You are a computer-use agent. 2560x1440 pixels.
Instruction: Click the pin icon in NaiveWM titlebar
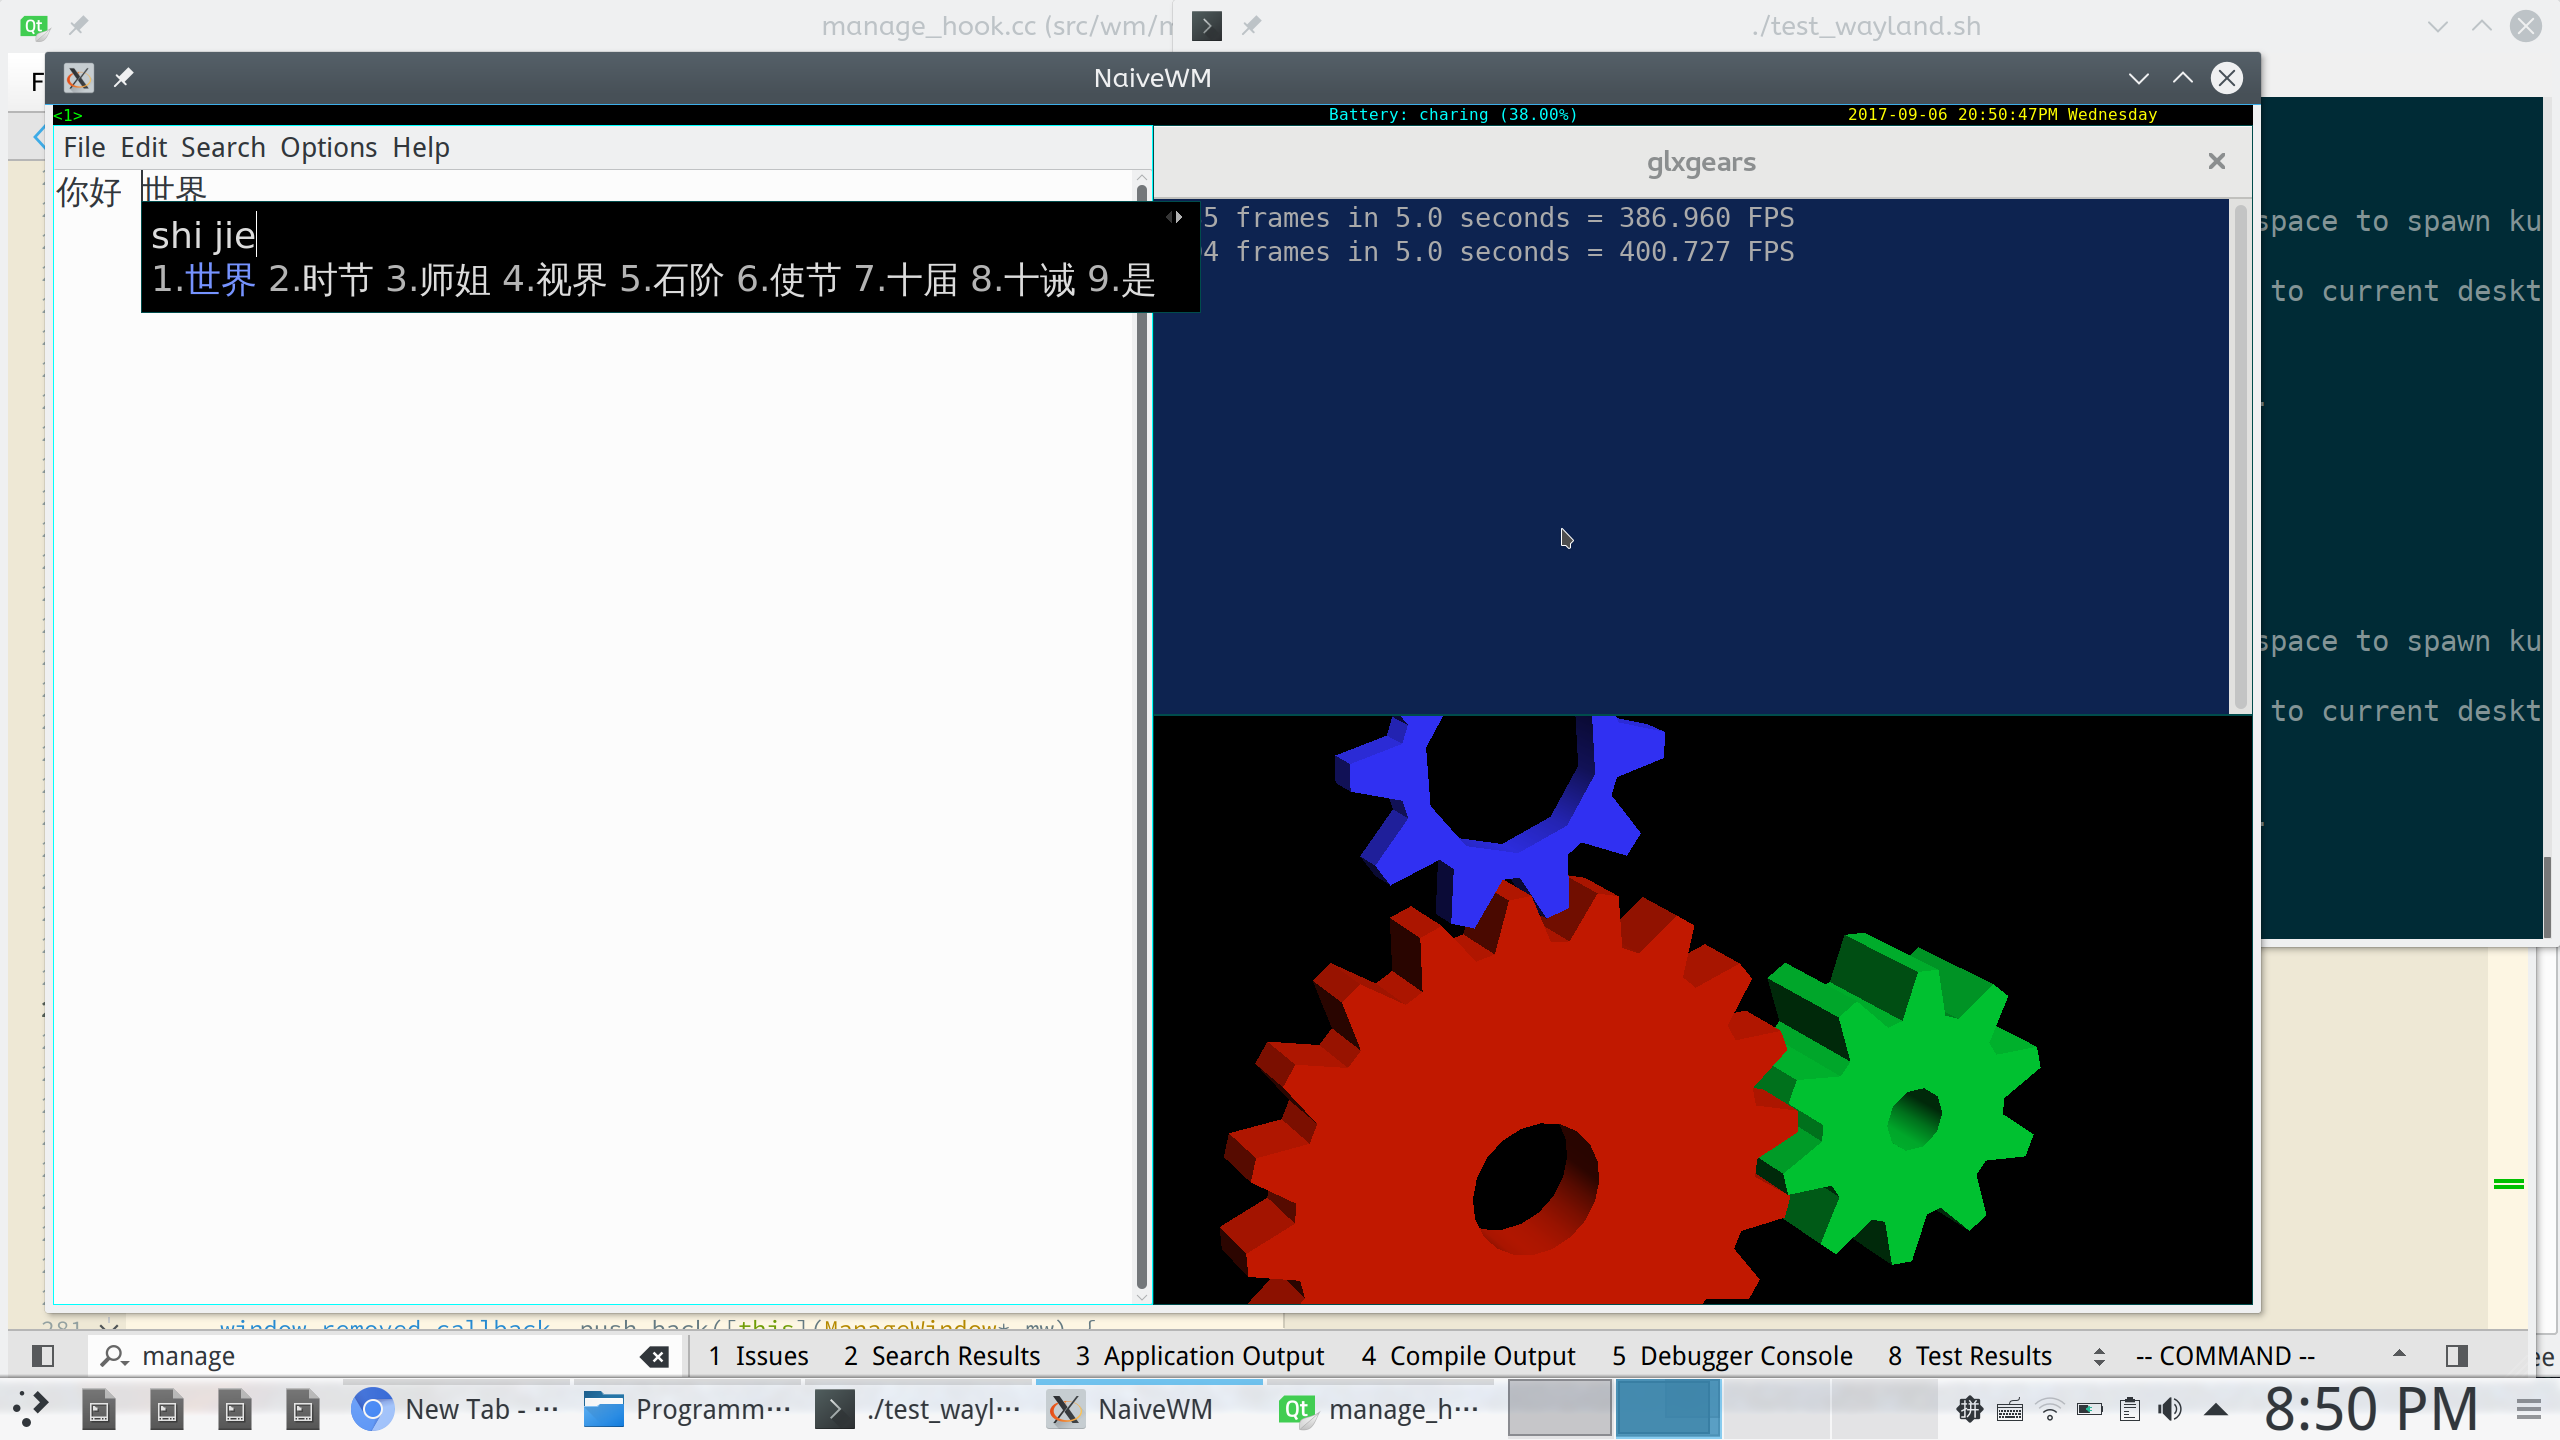[x=123, y=78]
